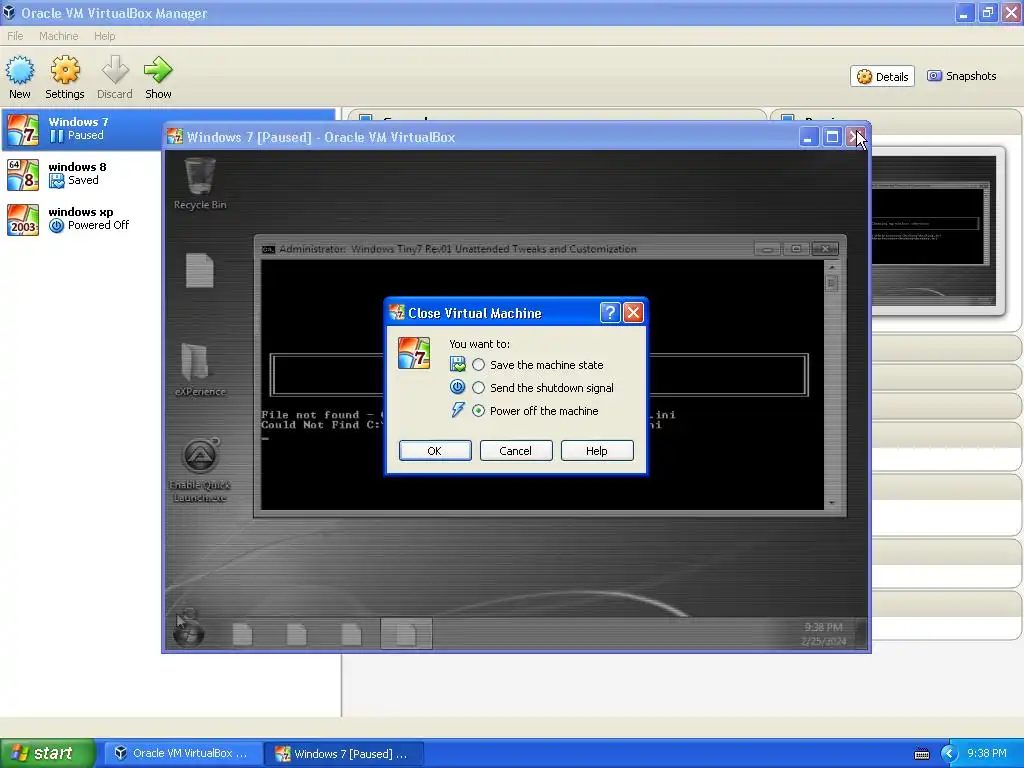Click Cancel in Close Virtual Machine dialog
Viewport: 1024px width, 768px height.
pos(516,451)
